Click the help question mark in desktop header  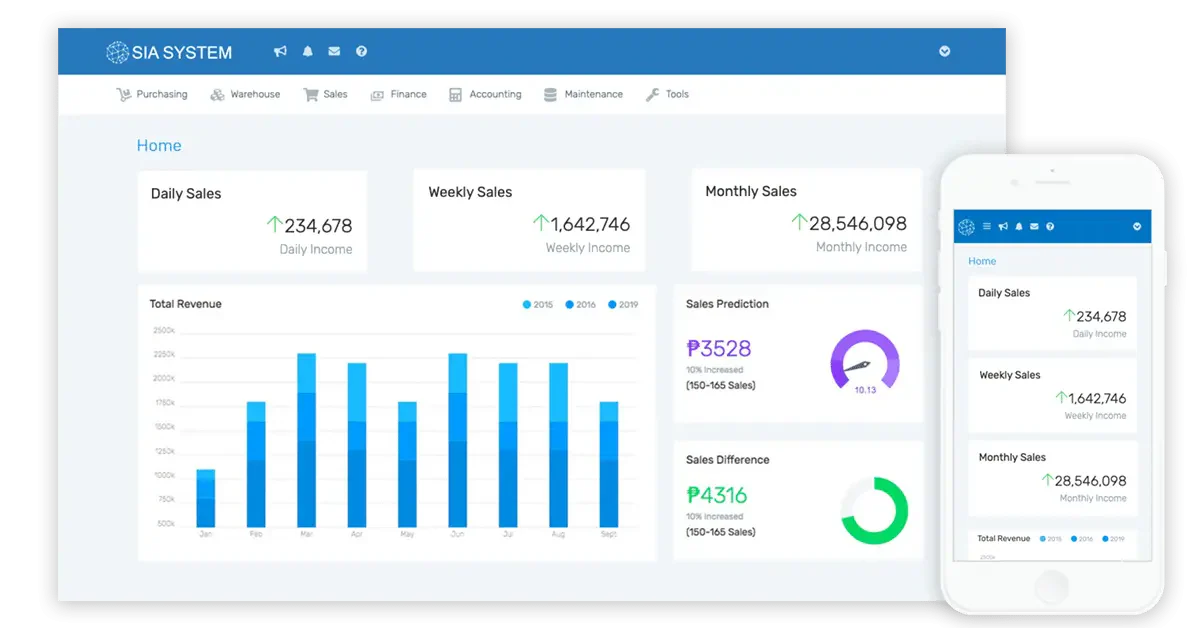pyautogui.click(x=361, y=51)
